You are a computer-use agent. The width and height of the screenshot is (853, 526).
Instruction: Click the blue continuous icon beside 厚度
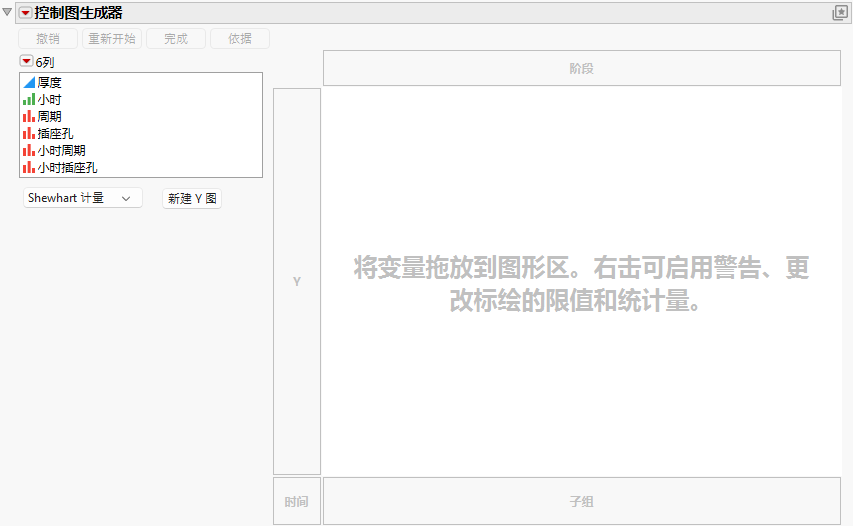[29, 82]
